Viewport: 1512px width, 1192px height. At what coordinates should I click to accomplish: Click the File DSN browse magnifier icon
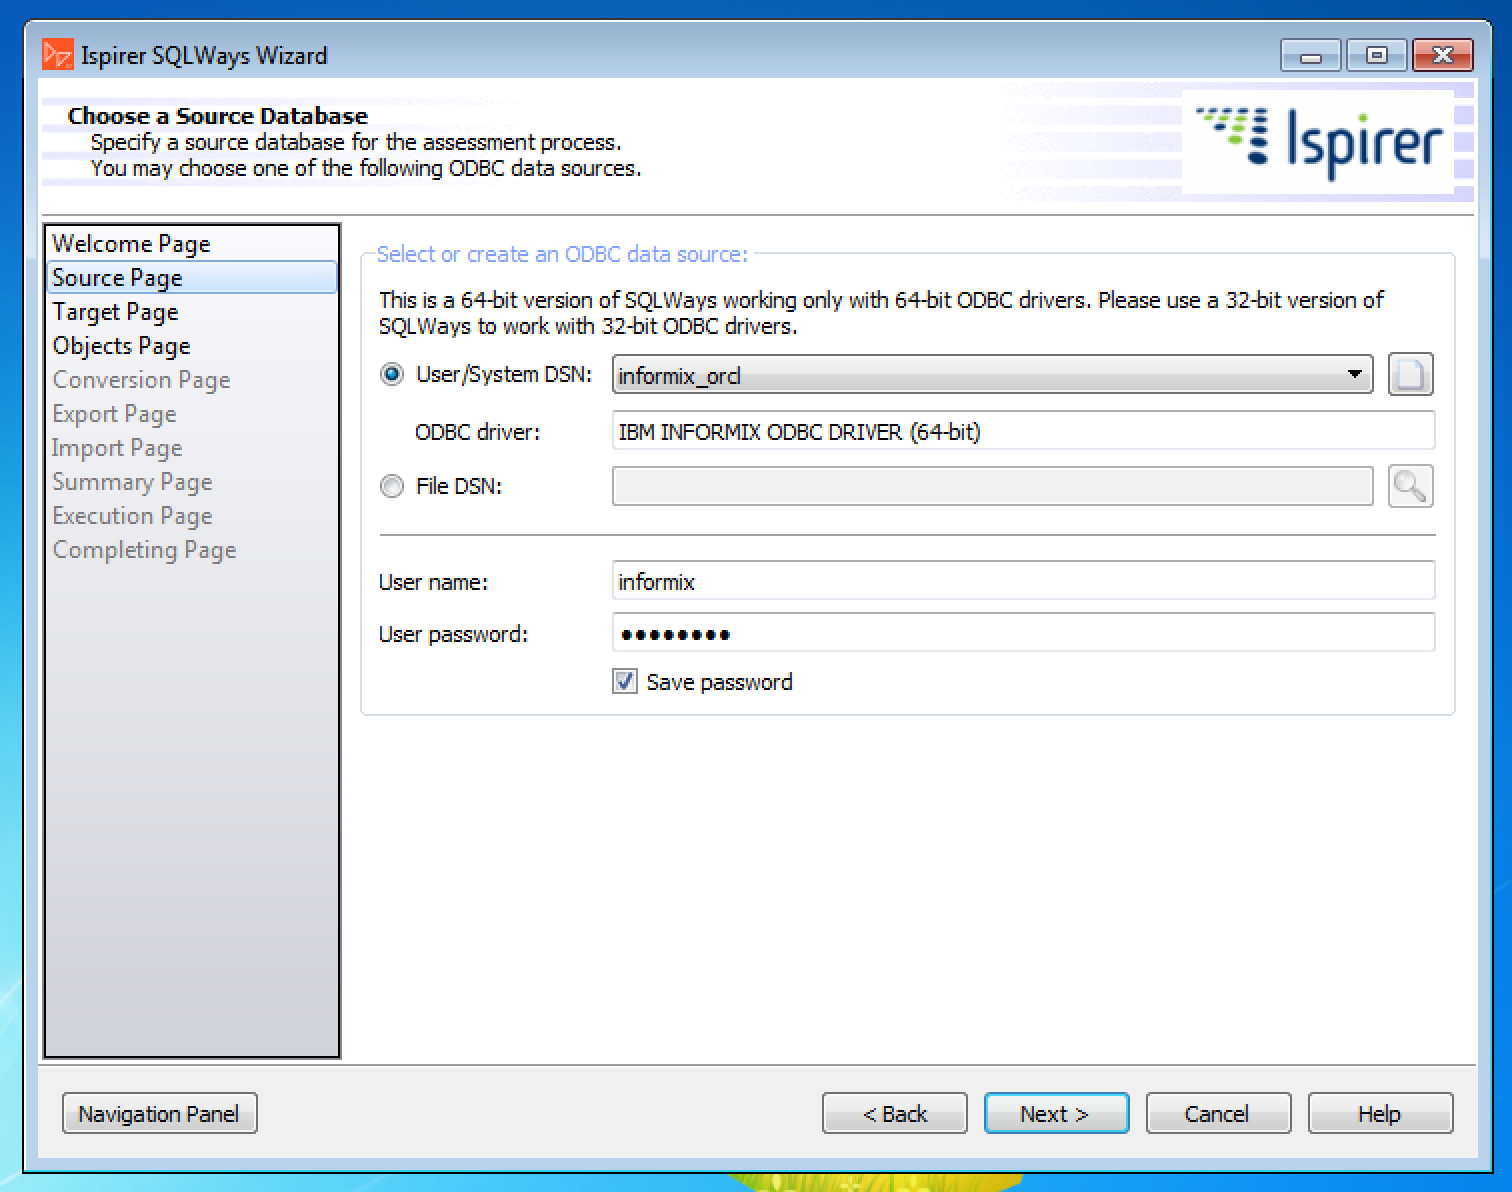1410,487
